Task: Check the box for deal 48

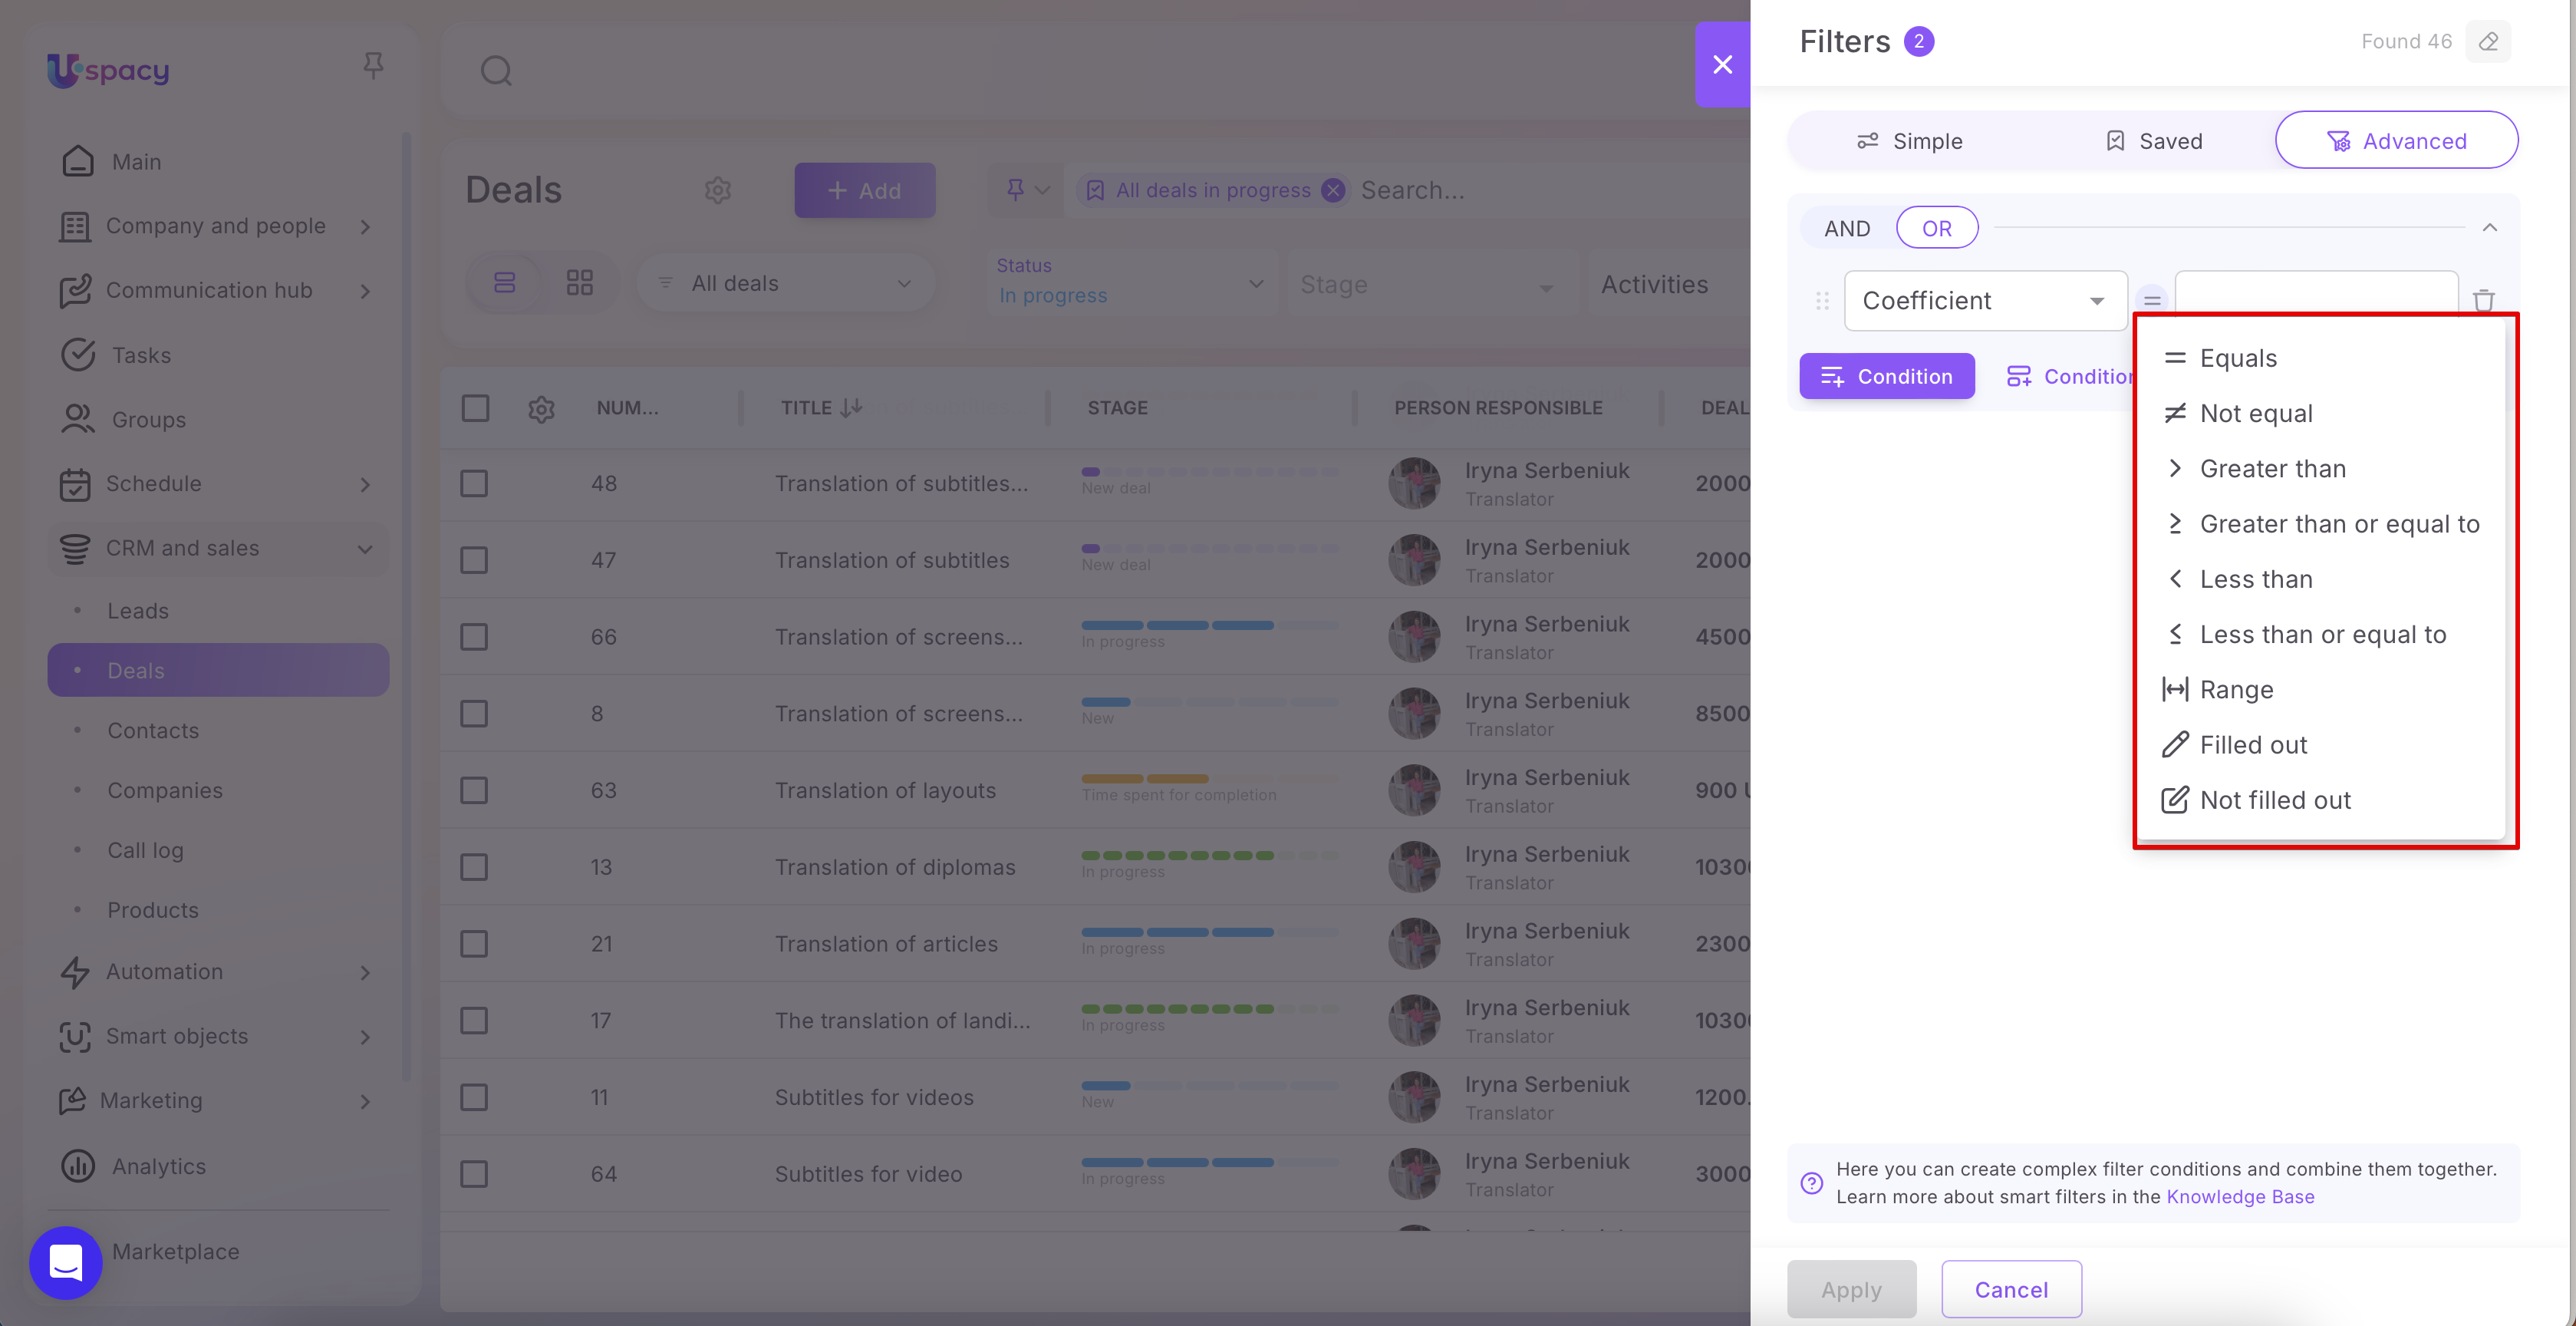Action: pos(474,484)
